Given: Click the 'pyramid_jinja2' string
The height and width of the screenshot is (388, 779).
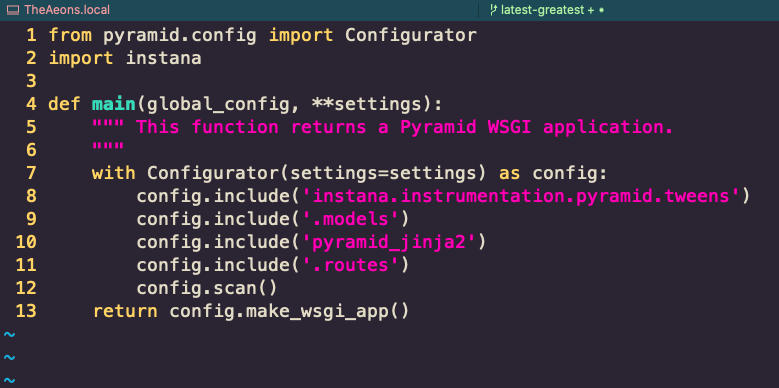Looking at the screenshot, I should pyautogui.click(x=389, y=242).
